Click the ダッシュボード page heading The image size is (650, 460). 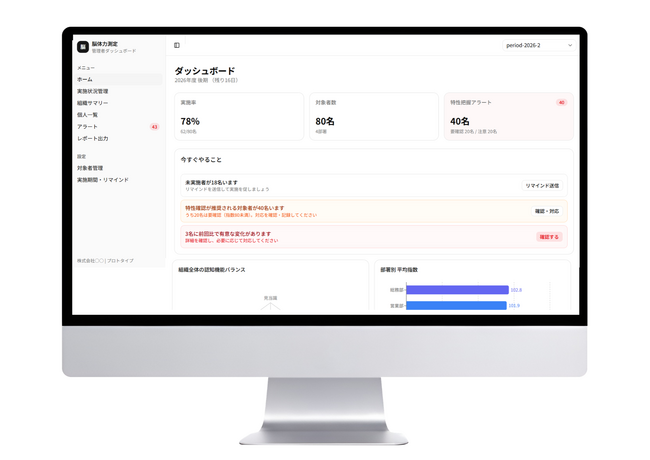[x=205, y=71]
